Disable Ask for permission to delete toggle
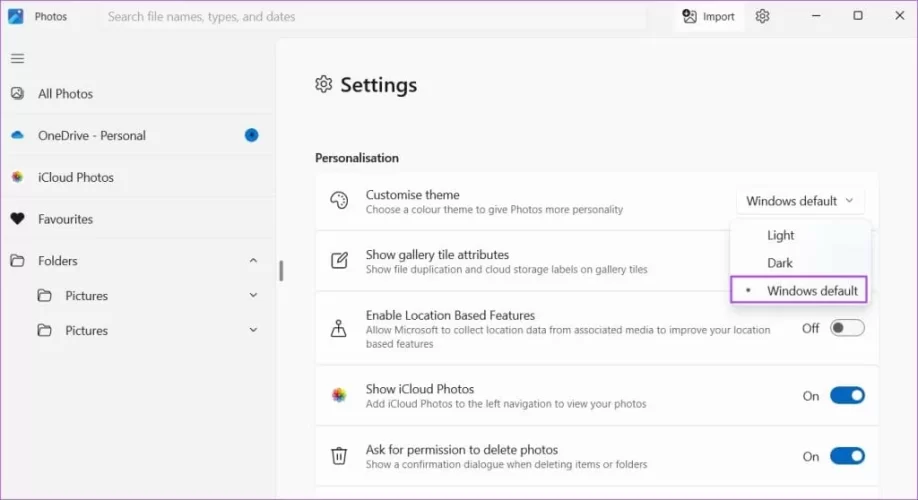Screen dimensions: 918x500 point(847,456)
